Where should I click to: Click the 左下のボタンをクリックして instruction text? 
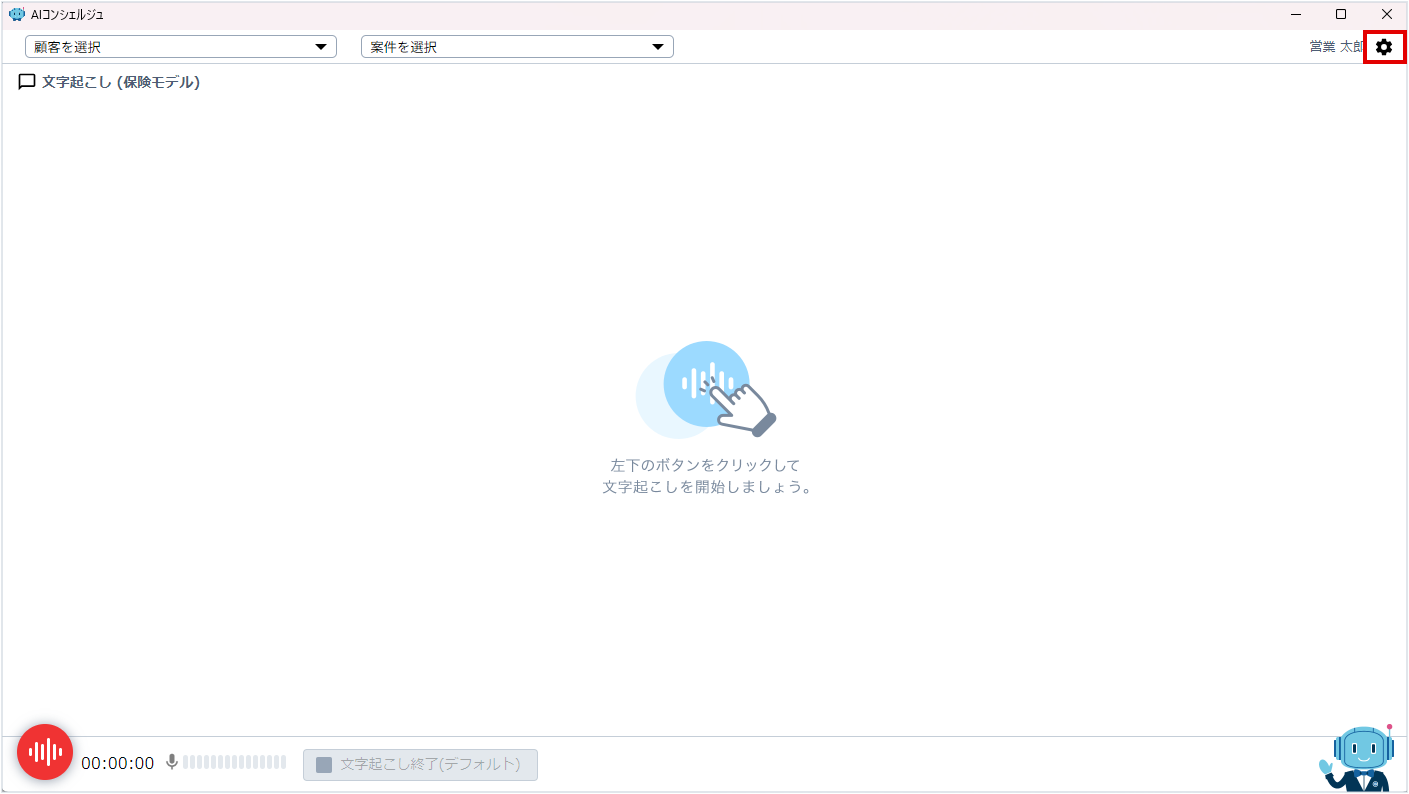(705, 465)
